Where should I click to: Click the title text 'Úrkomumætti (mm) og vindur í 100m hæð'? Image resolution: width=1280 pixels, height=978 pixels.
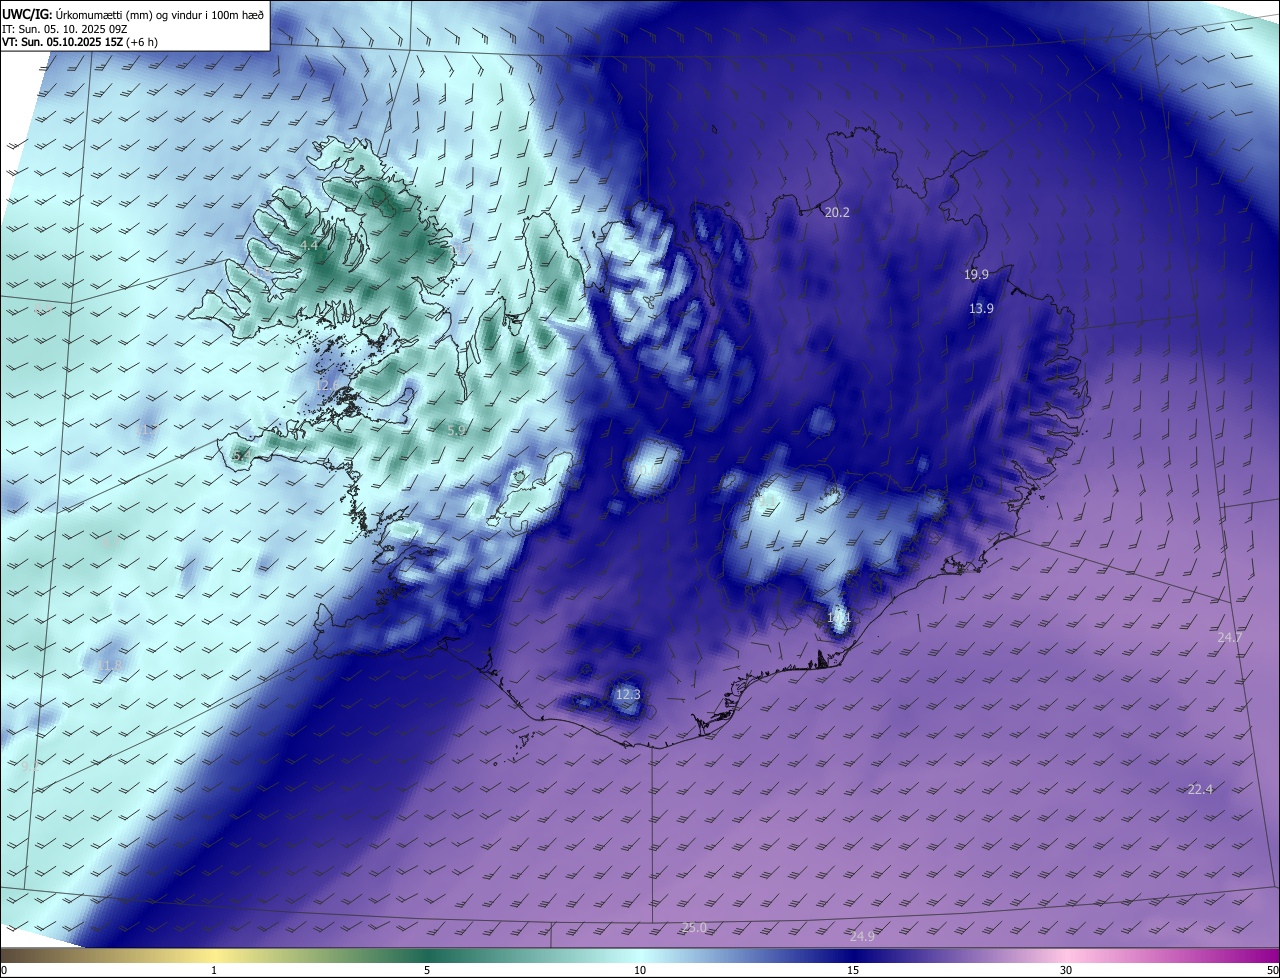(x=159, y=13)
